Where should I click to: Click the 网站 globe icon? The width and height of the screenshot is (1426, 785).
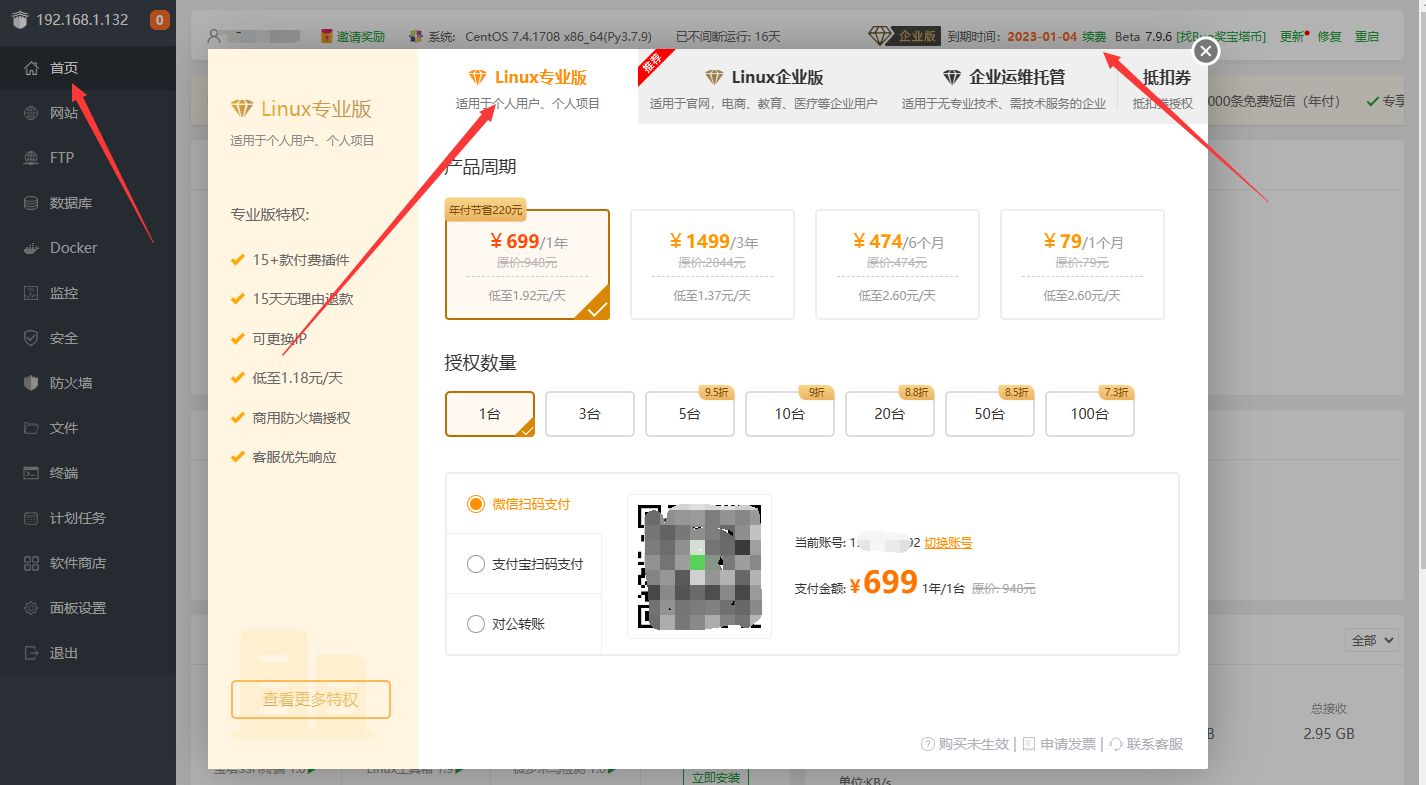coord(31,113)
